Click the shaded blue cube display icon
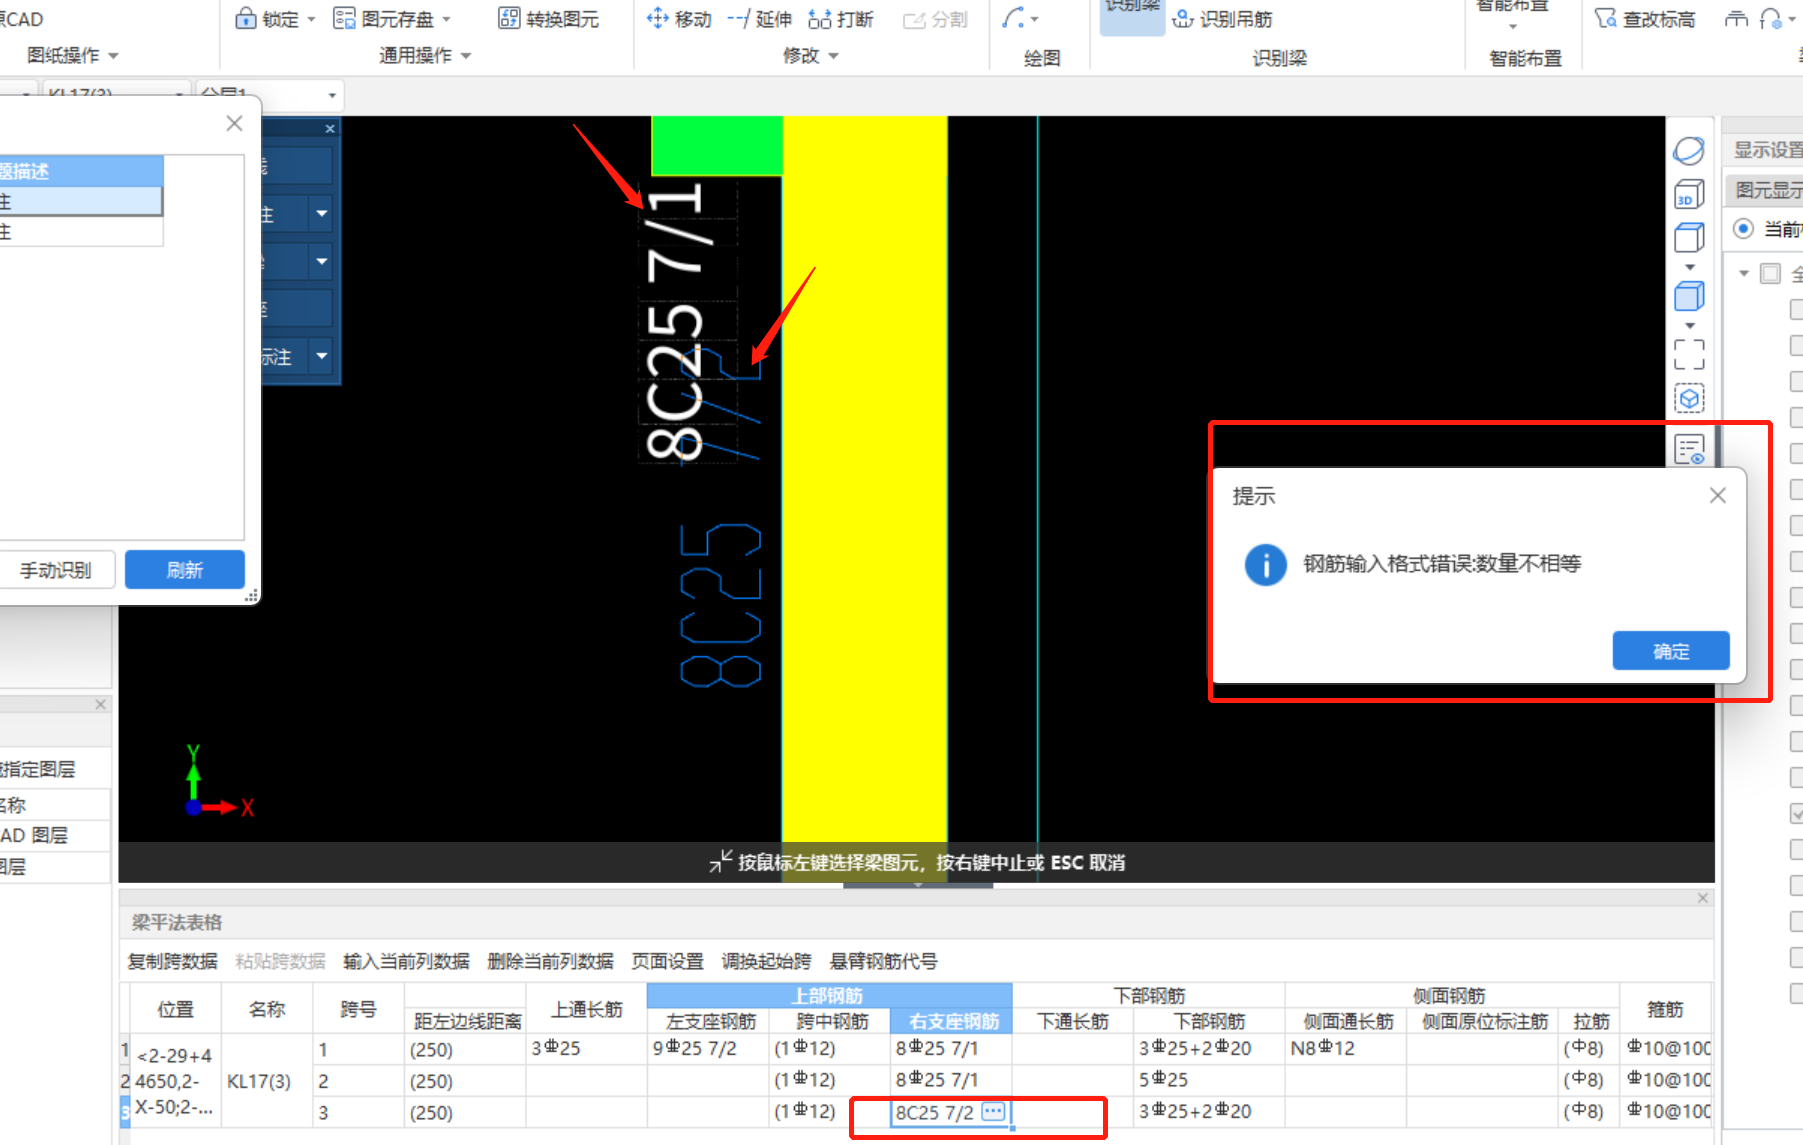The width and height of the screenshot is (1803, 1145). coord(1689,296)
